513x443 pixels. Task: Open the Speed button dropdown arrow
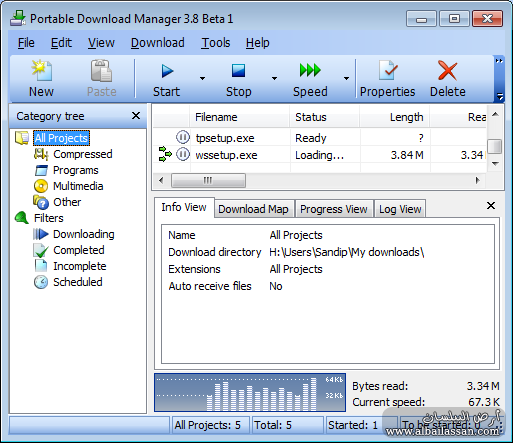coord(346,79)
